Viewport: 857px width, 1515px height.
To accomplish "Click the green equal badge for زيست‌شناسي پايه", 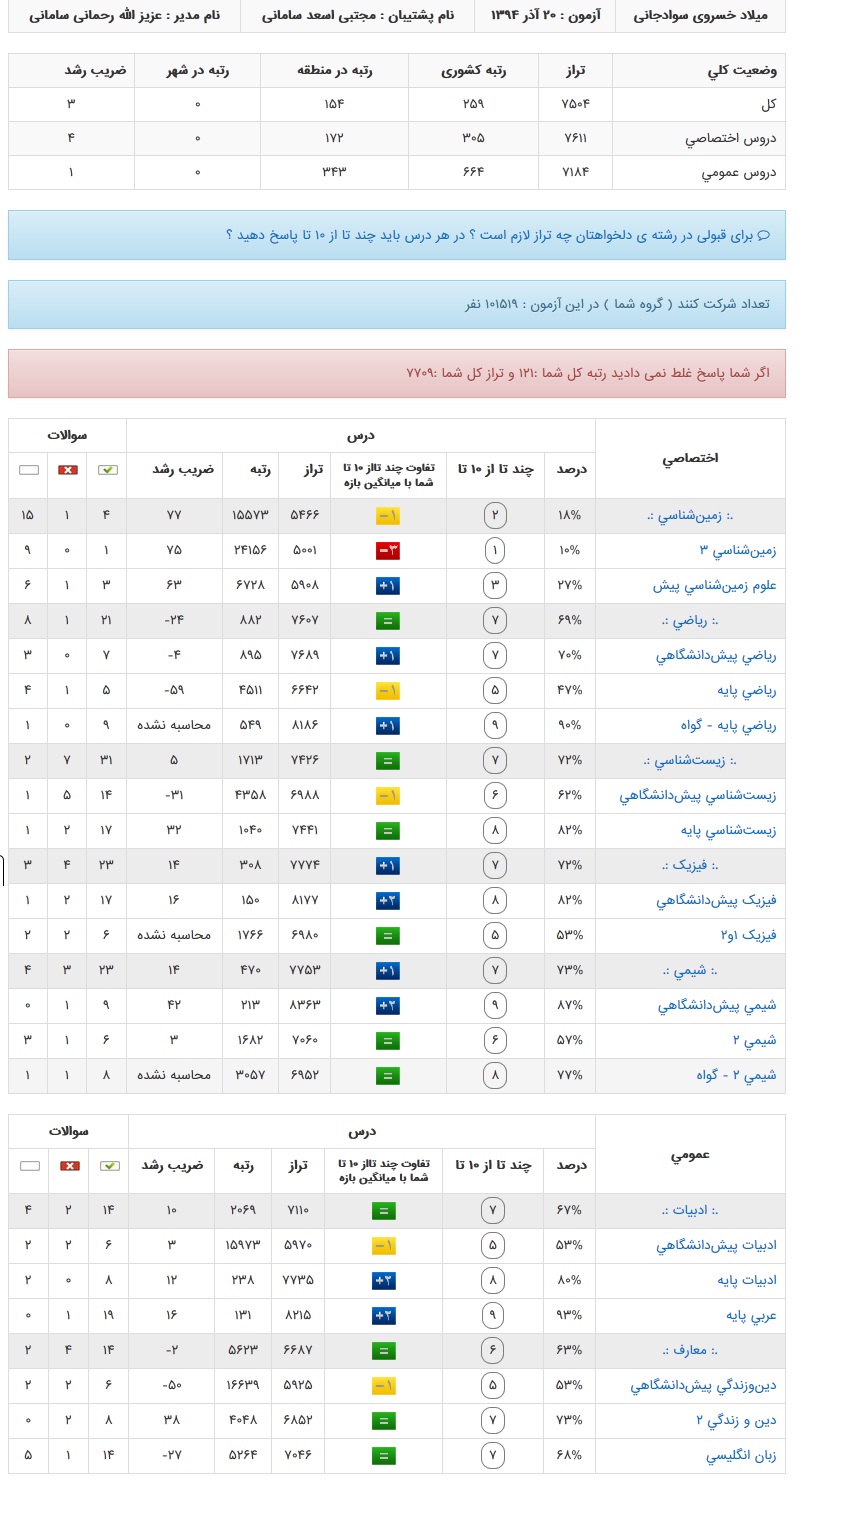I will pos(388,830).
